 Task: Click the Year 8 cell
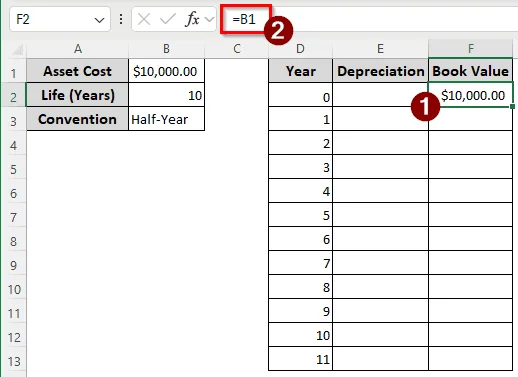300,287
